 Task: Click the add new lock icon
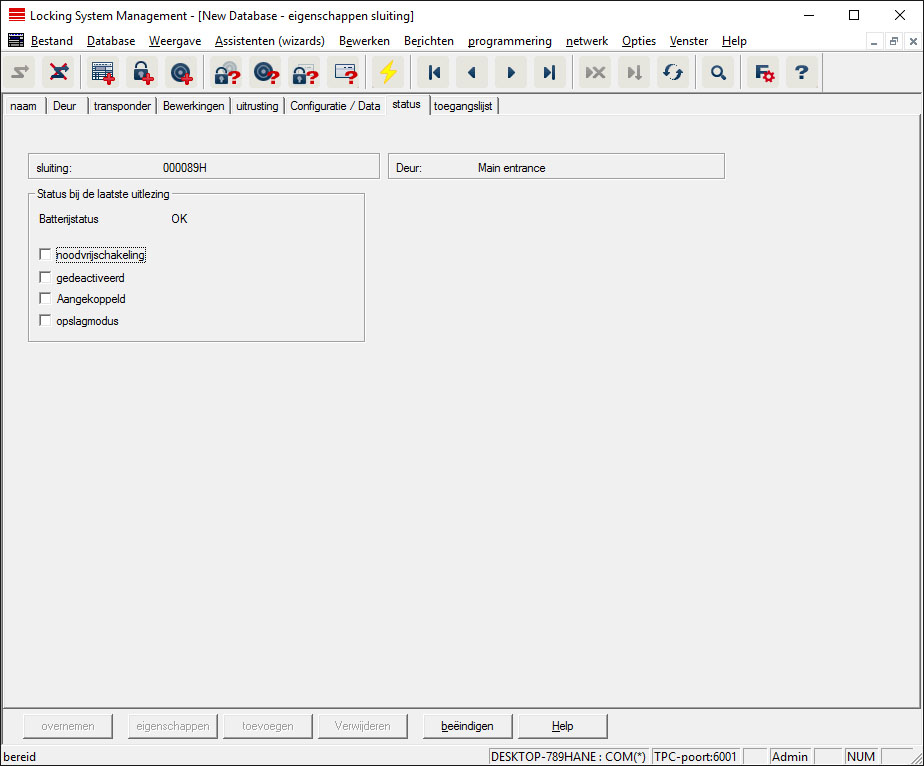pos(141,73)
